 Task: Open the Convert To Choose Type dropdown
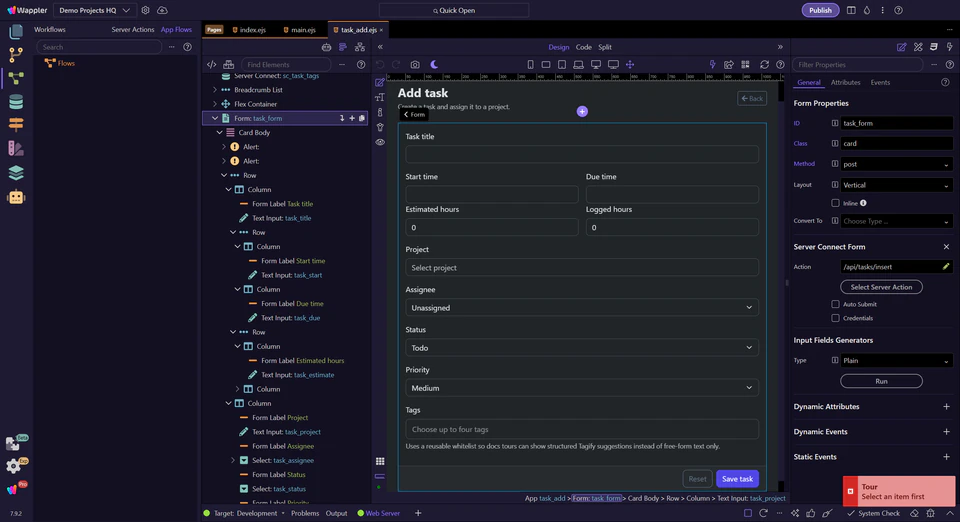[x=896, y=221]
